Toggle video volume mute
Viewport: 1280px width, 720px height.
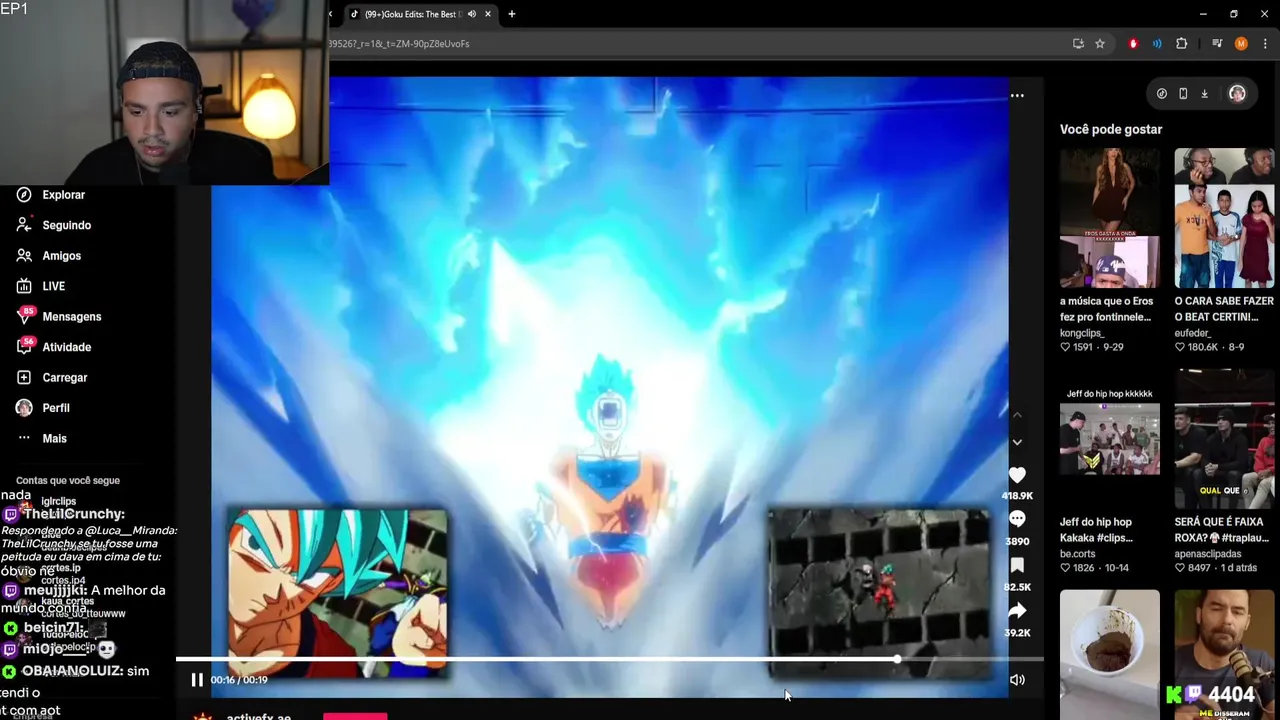click(1017, 680)
